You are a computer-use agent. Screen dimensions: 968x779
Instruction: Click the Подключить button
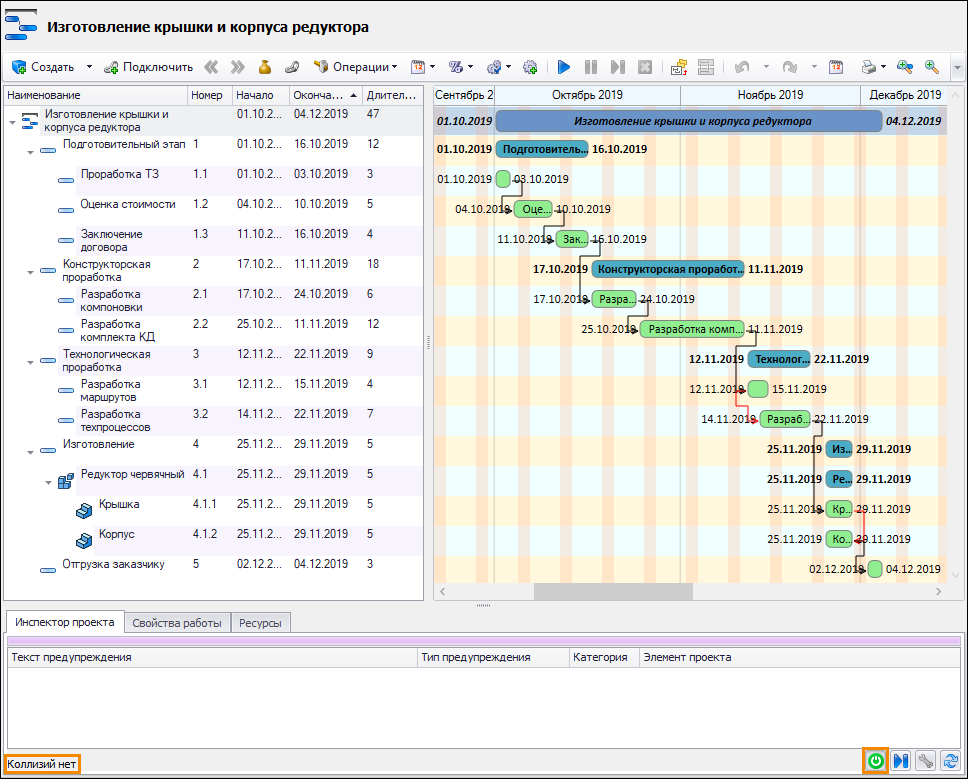[149, 67]
